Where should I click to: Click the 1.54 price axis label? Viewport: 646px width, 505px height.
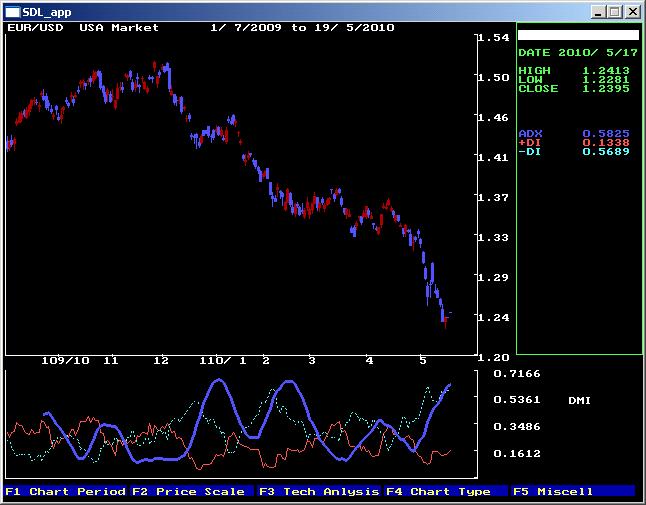tap(493, 37)
